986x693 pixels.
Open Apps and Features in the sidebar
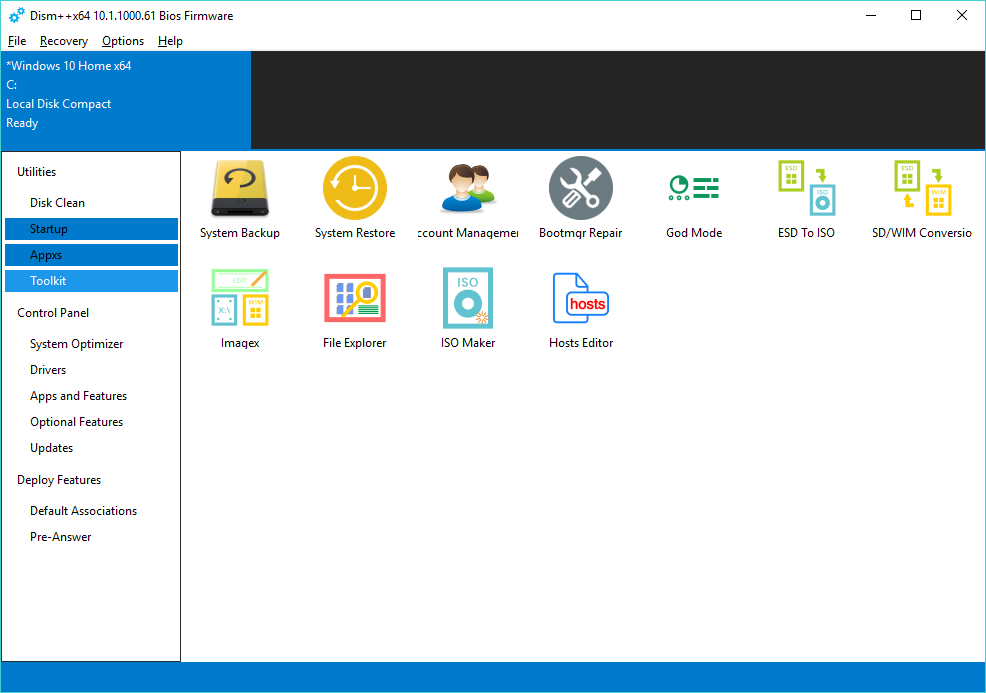91,396
